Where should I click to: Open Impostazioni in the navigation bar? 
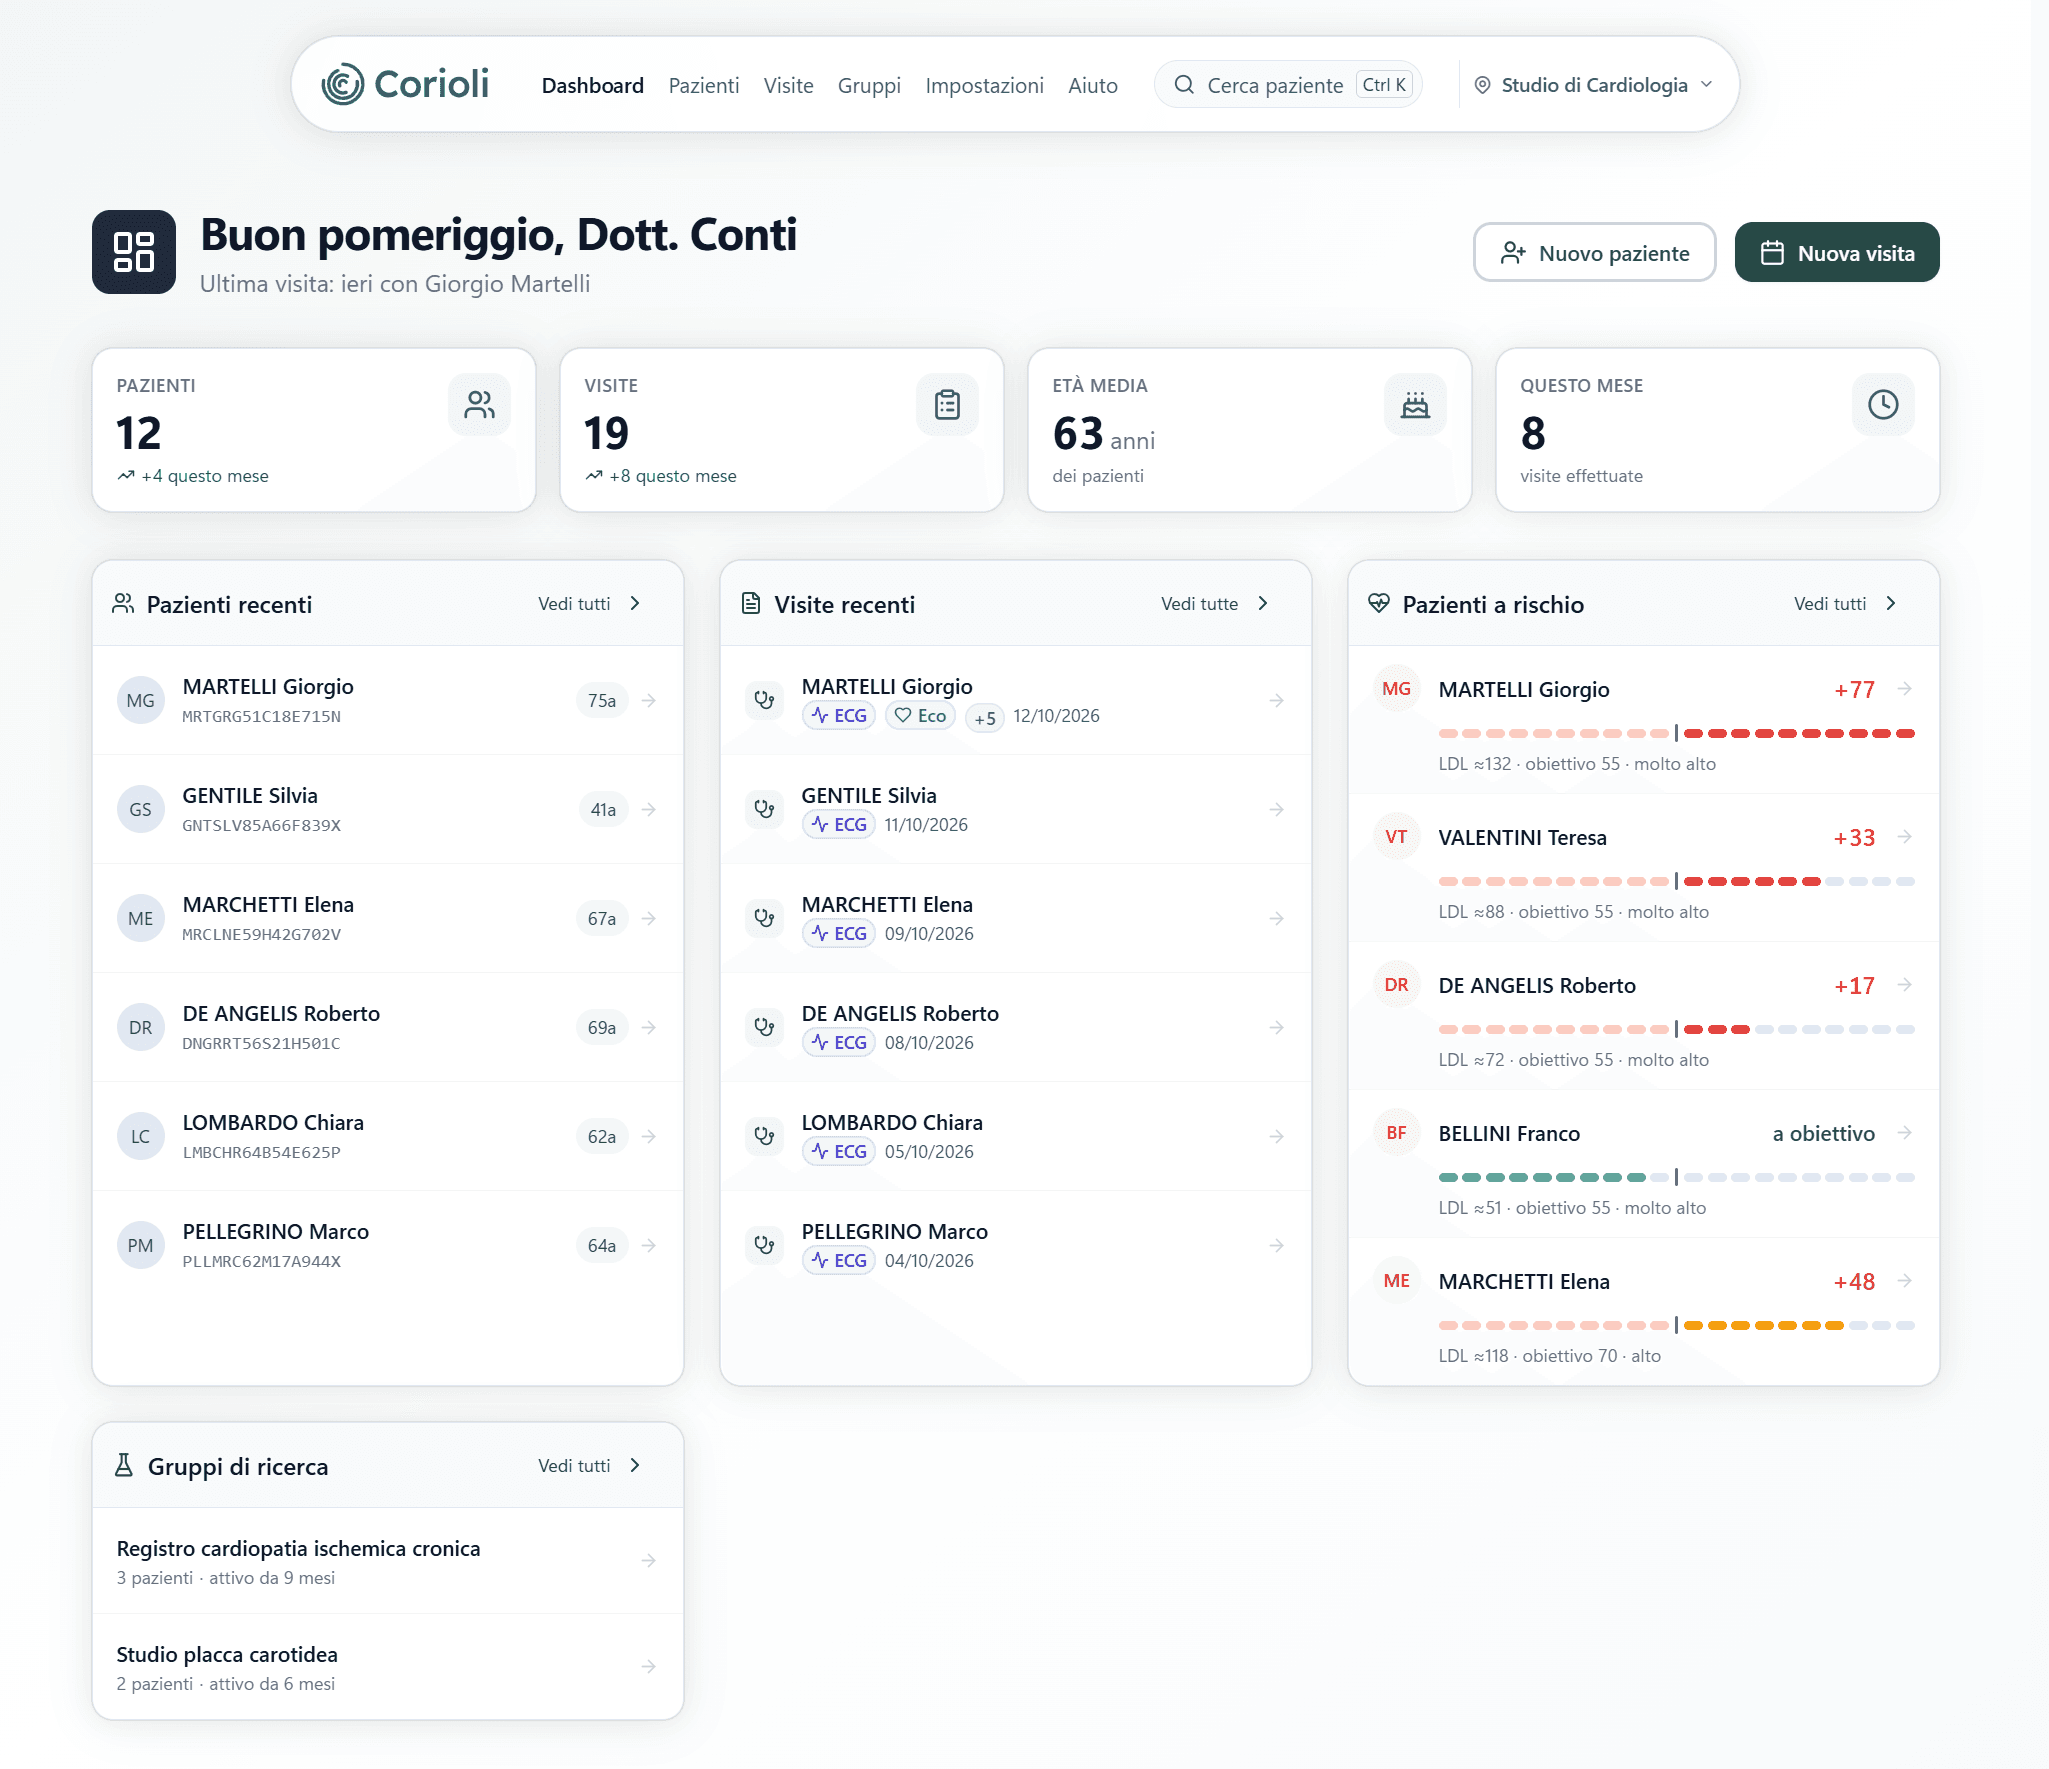pyautogui.click(x=984, y=85)
